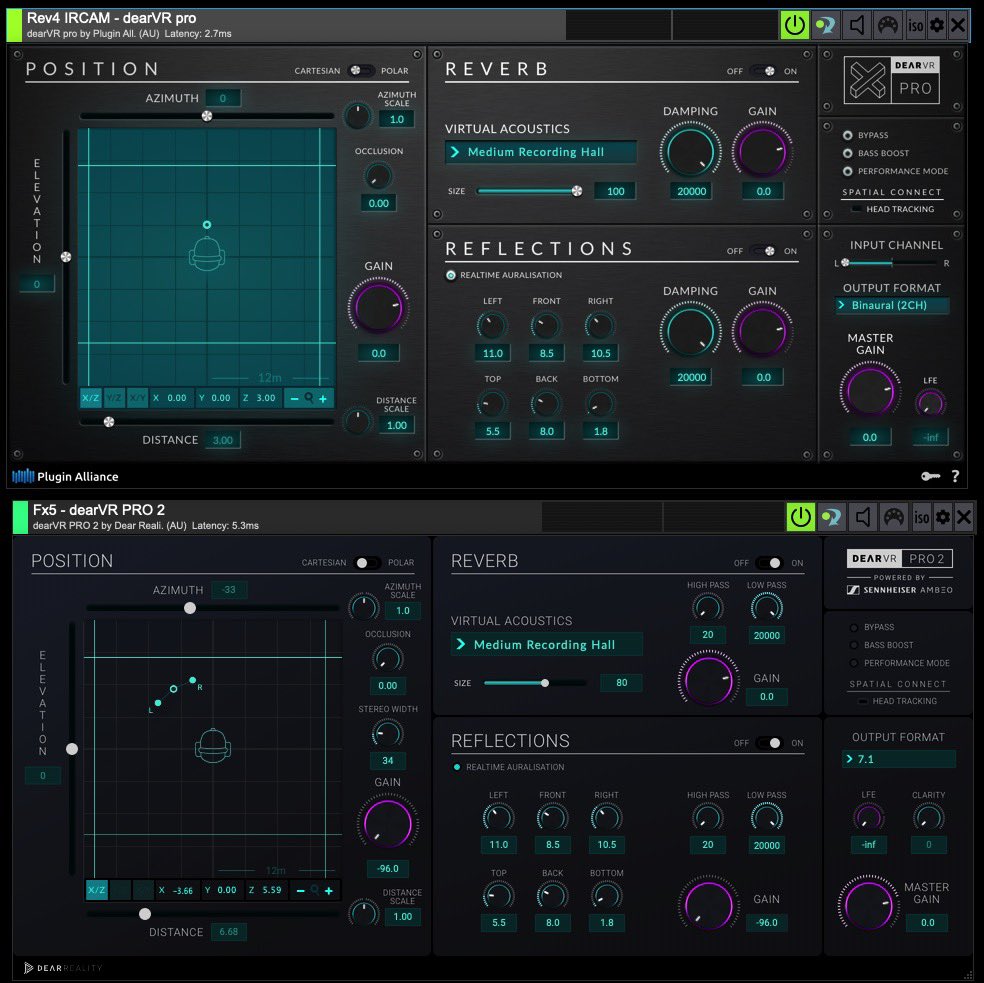Viewport: 984px width, 983px height.
Task: Open Virtual Acoustics preset list in dearVR pro
Action: click(540, 152)
